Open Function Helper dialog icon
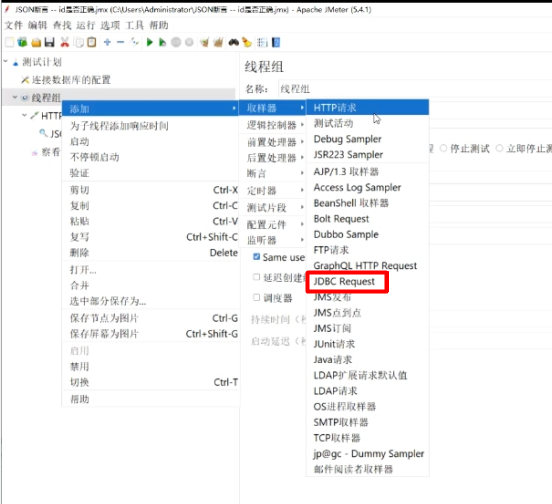The width and height of the screenshot is (552, 504). (262, 43)
